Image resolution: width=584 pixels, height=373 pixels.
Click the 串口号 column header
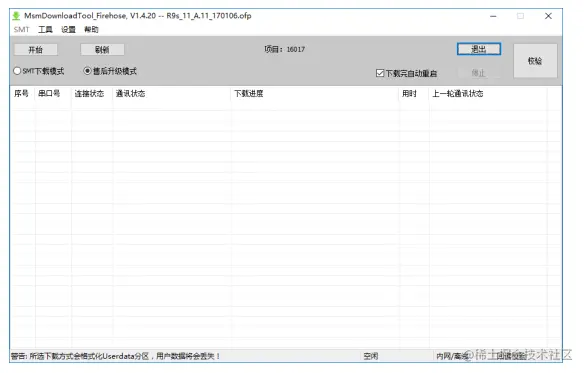pos(53,94)
